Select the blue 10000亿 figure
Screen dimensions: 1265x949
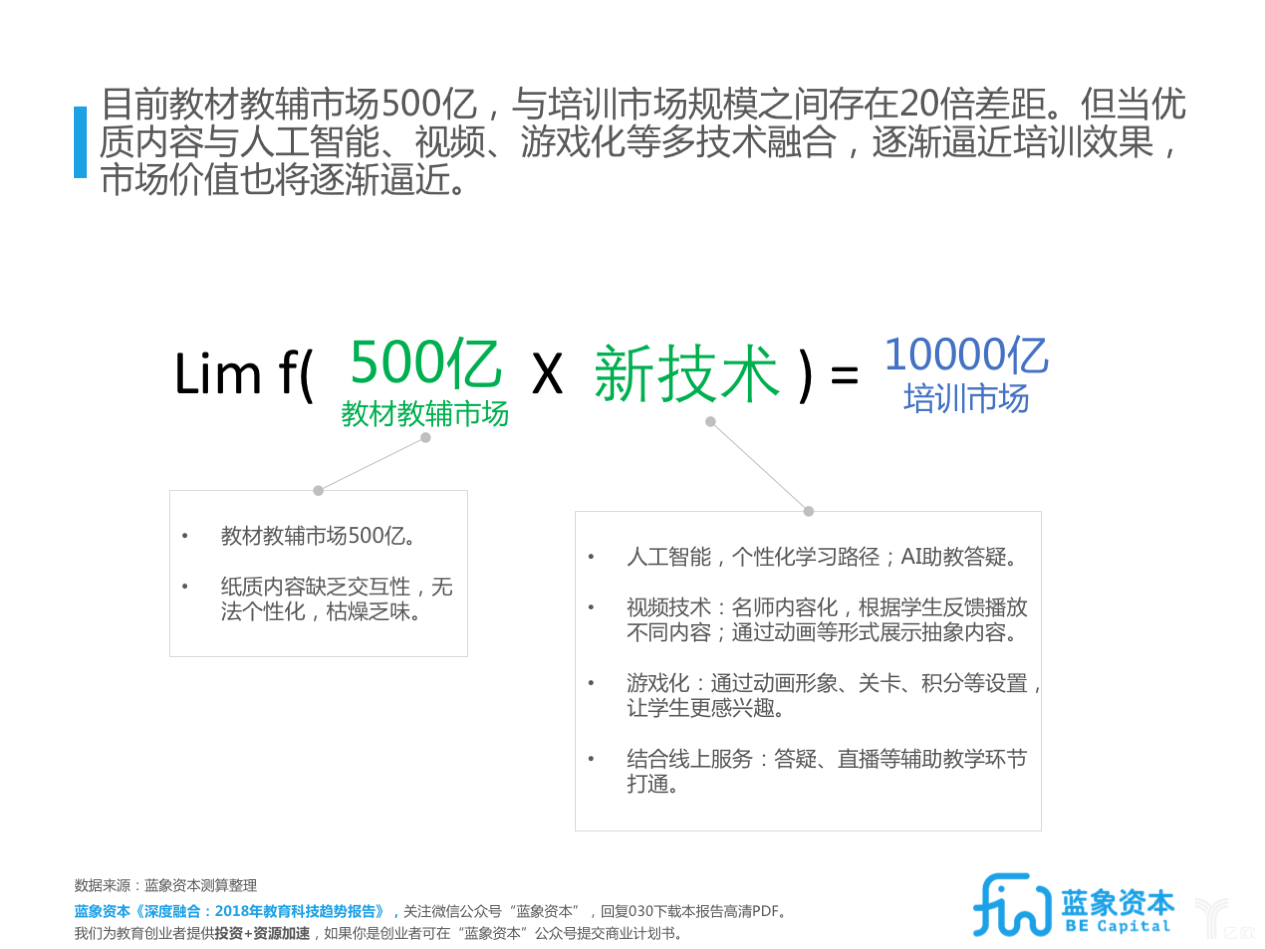point(966,357)
